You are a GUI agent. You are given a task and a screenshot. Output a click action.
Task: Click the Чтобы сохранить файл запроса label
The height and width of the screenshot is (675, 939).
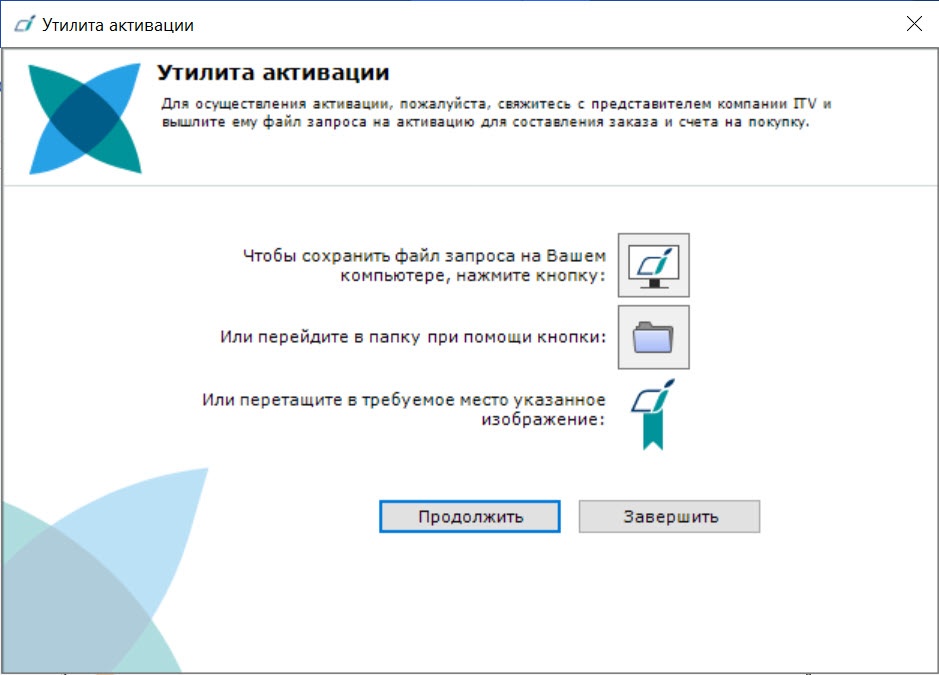pyautogui.click(x=424, y=265)
